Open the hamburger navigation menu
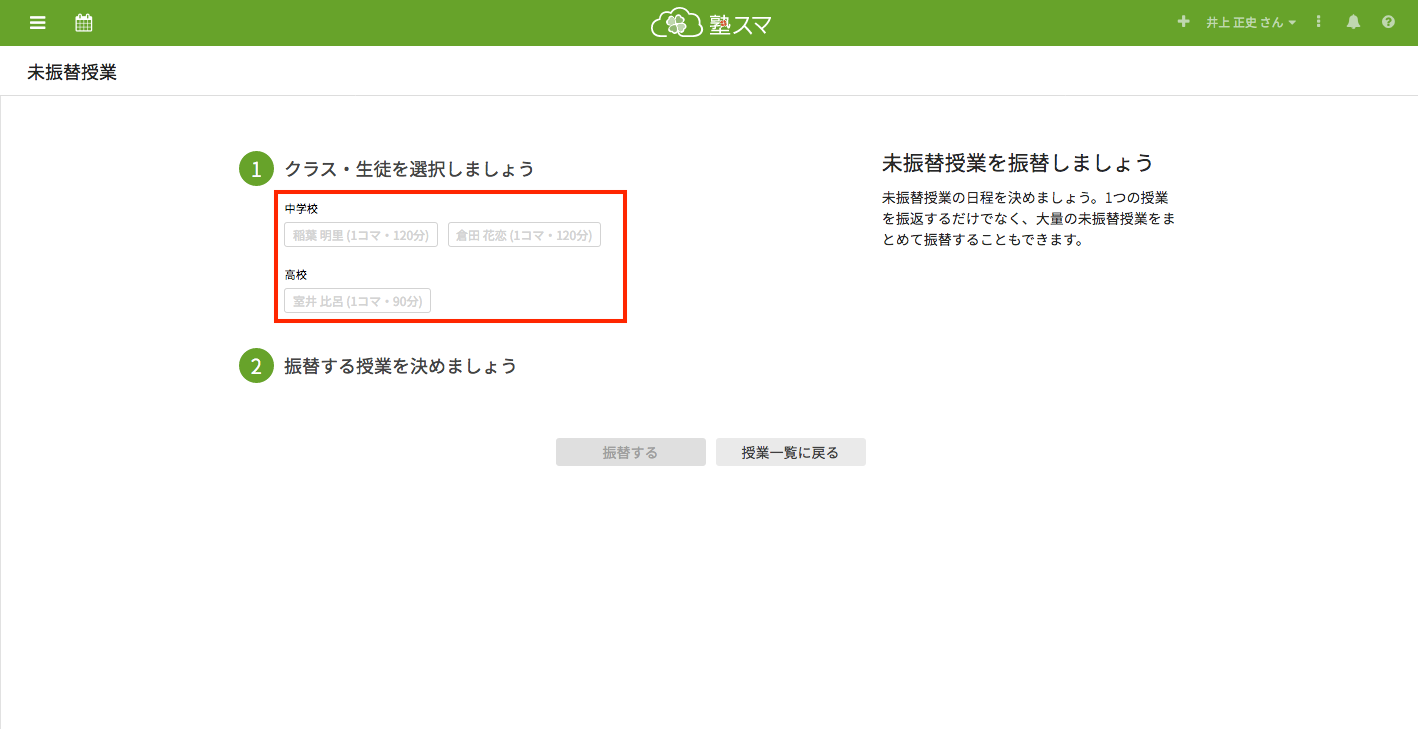The image size is (1418, 729). coord(38,22)
